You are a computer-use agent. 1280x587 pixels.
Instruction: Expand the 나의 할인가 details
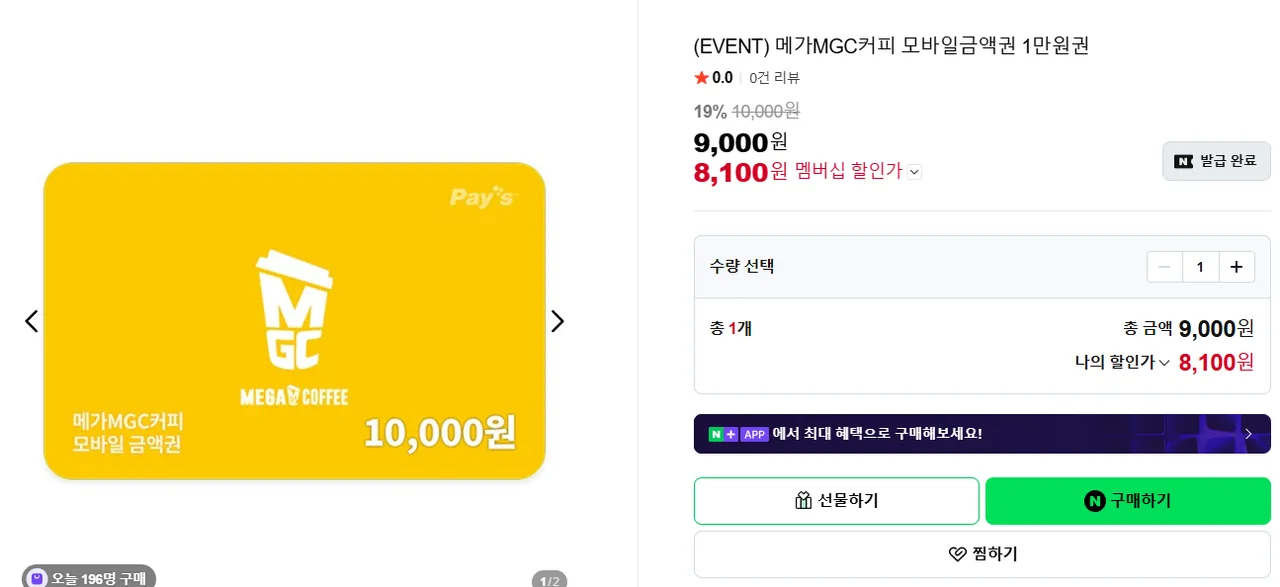point(1164,363)
